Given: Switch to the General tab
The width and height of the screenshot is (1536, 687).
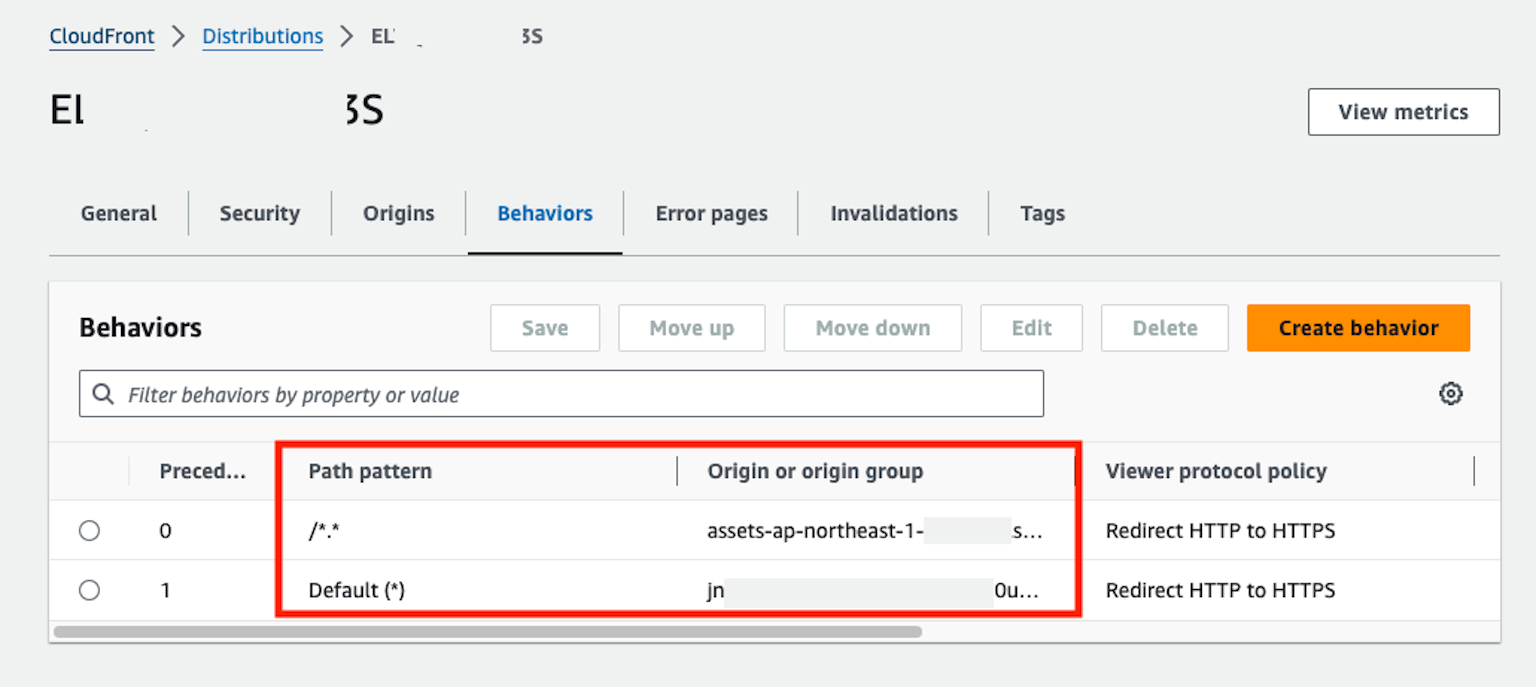Looking at the screenshot, I should (118, 213).
